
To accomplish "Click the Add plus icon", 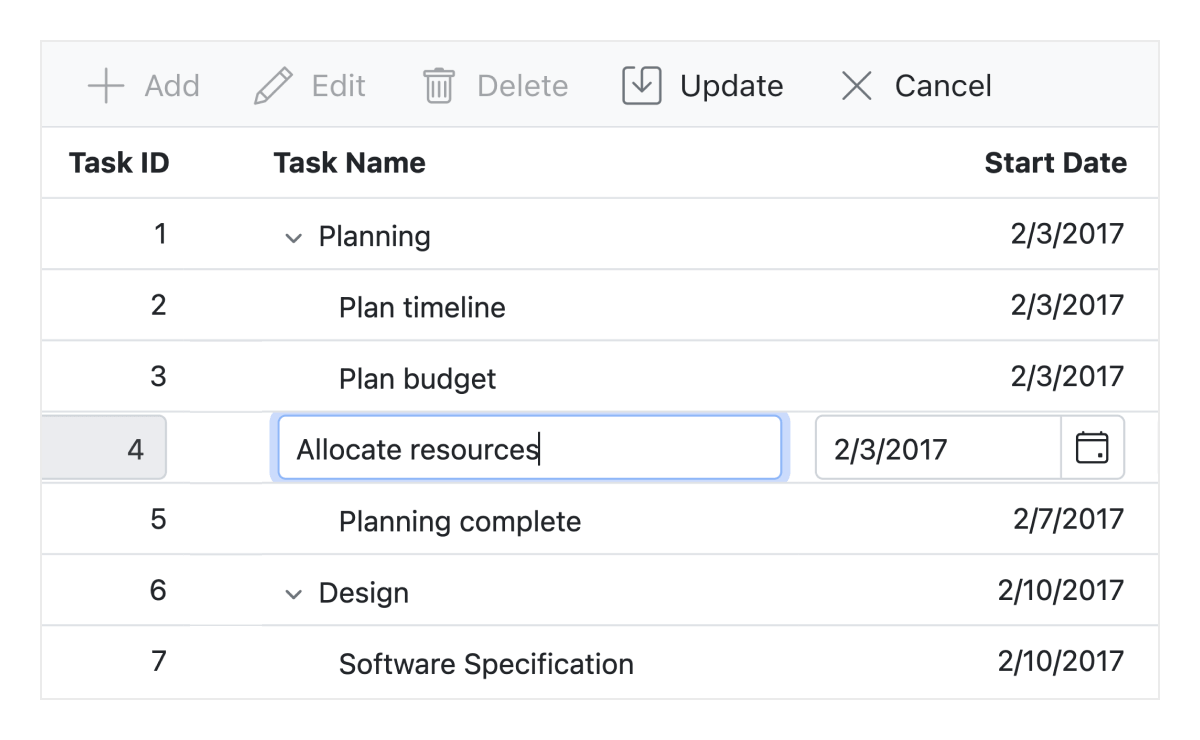I will tap(105, 86).
